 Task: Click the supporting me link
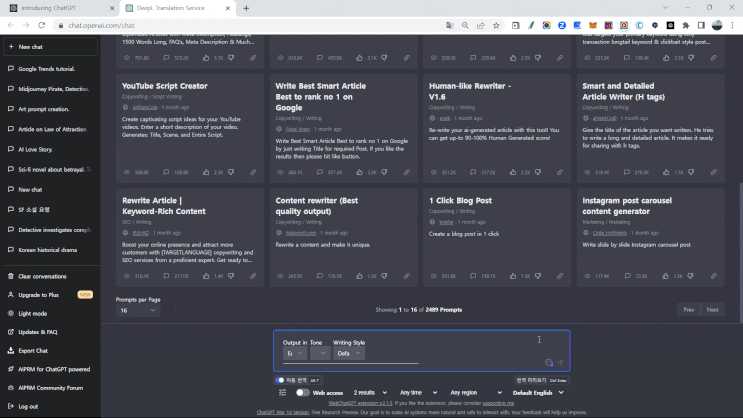pos(498,403)
